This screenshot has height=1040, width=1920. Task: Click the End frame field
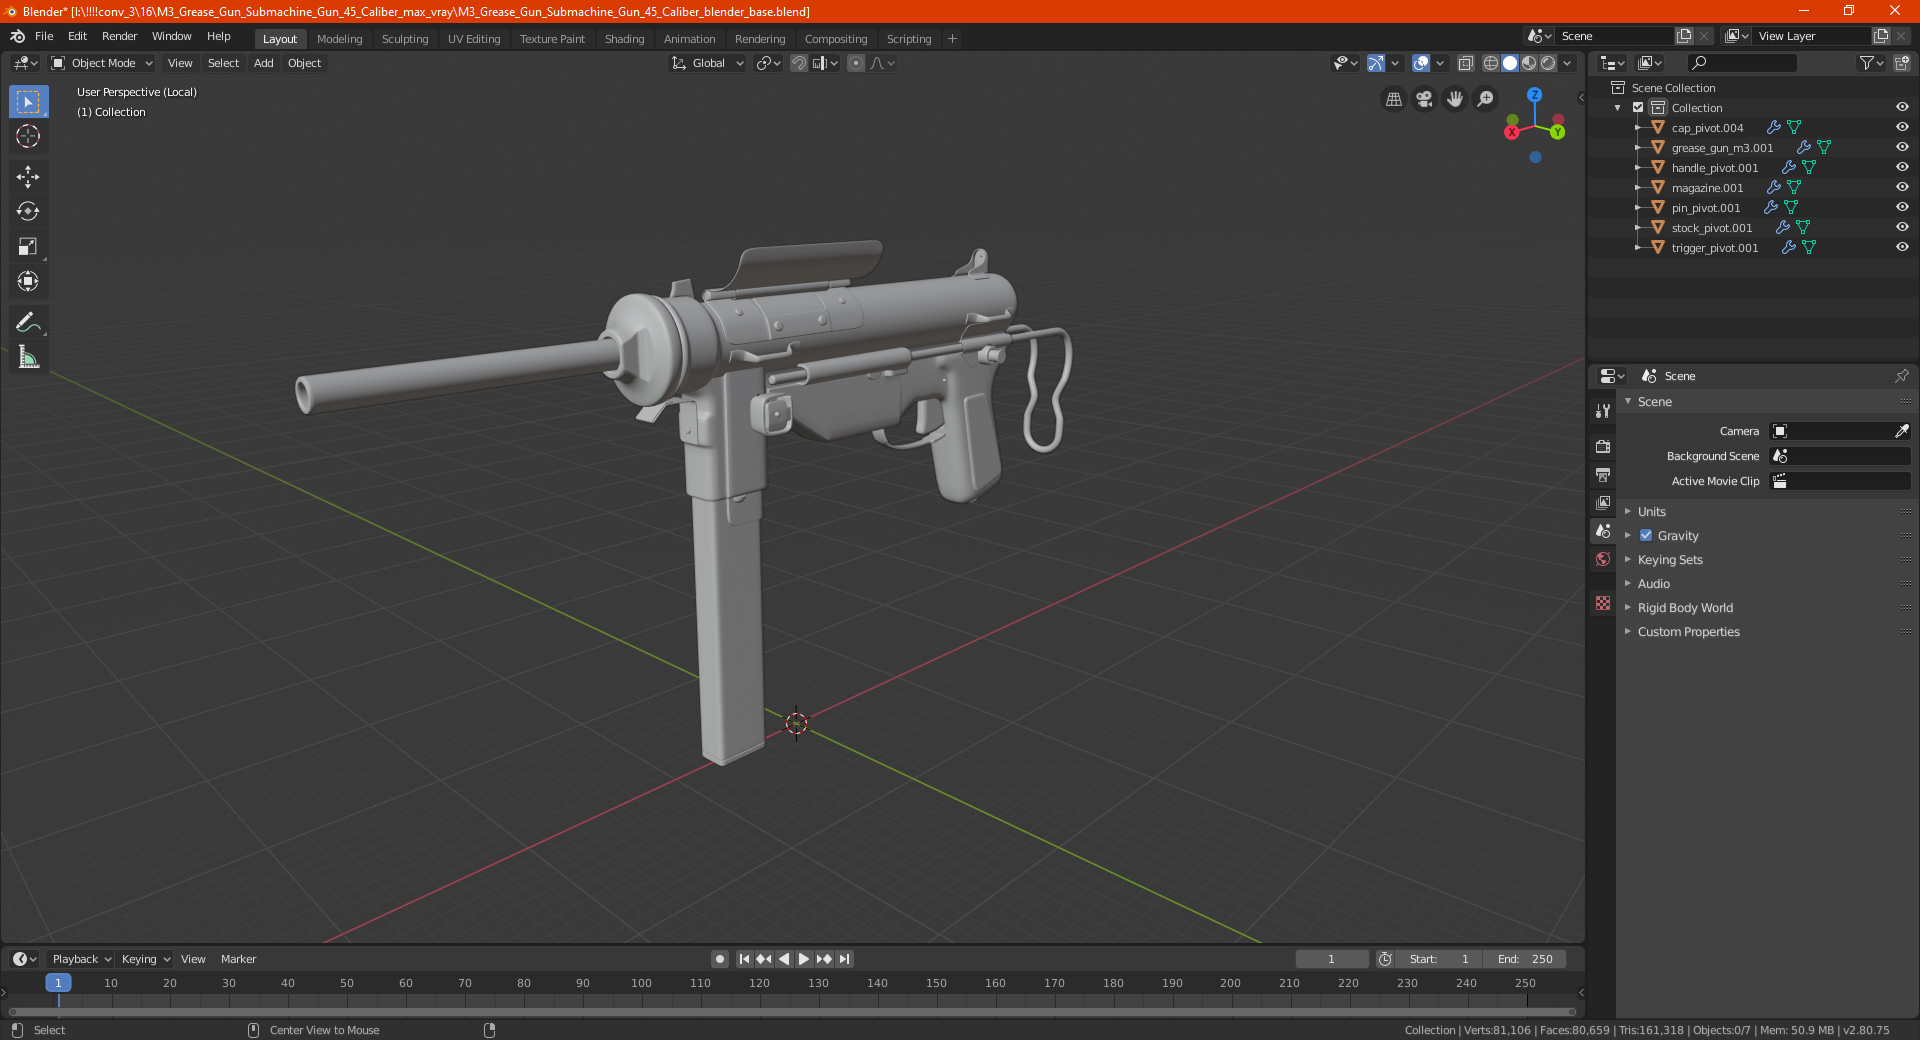pyautogui.click(x=1524, y=959)
